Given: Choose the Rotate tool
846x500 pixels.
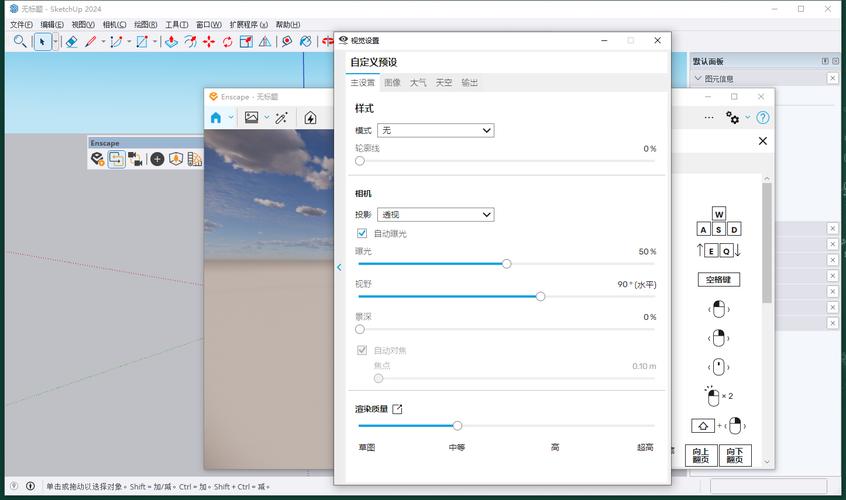Looking at the screenshot, I should 227,42.
